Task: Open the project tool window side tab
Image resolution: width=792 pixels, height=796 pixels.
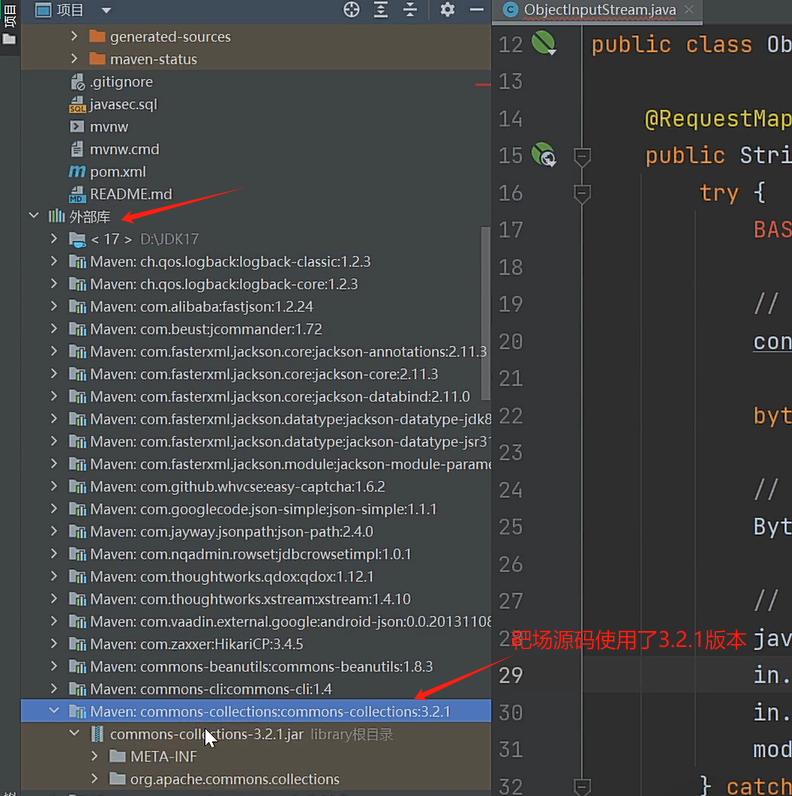Action: (x=10, y=22)
